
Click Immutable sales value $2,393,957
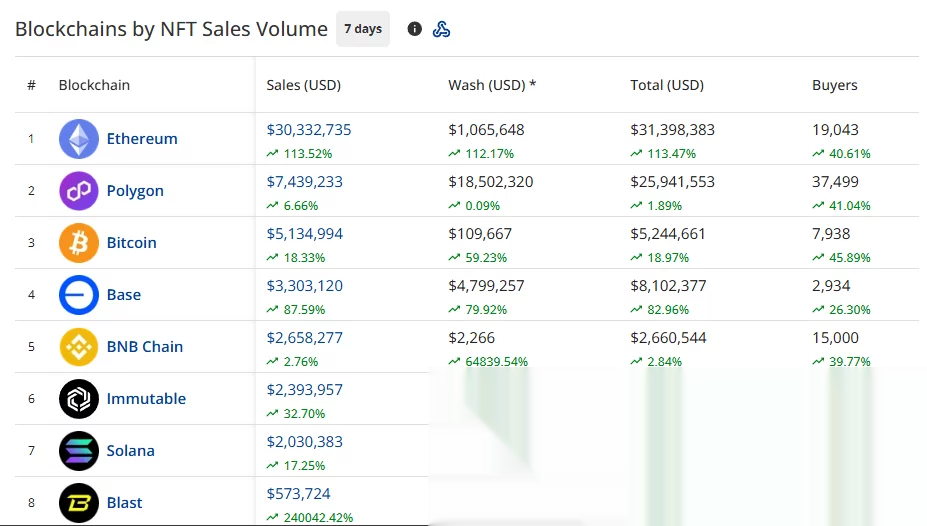pyautogui.click(x=304, y=390)
